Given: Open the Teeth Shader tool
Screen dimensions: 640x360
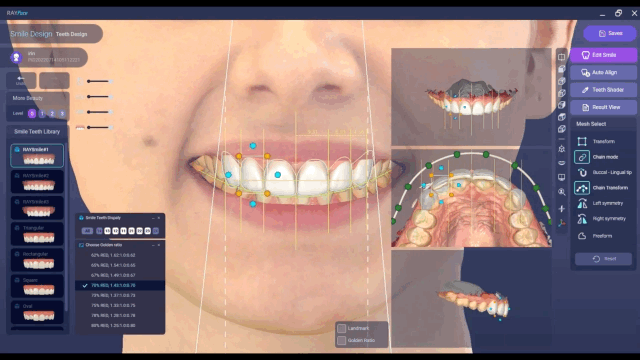Looking at the screenshot, I should point(603,90).
